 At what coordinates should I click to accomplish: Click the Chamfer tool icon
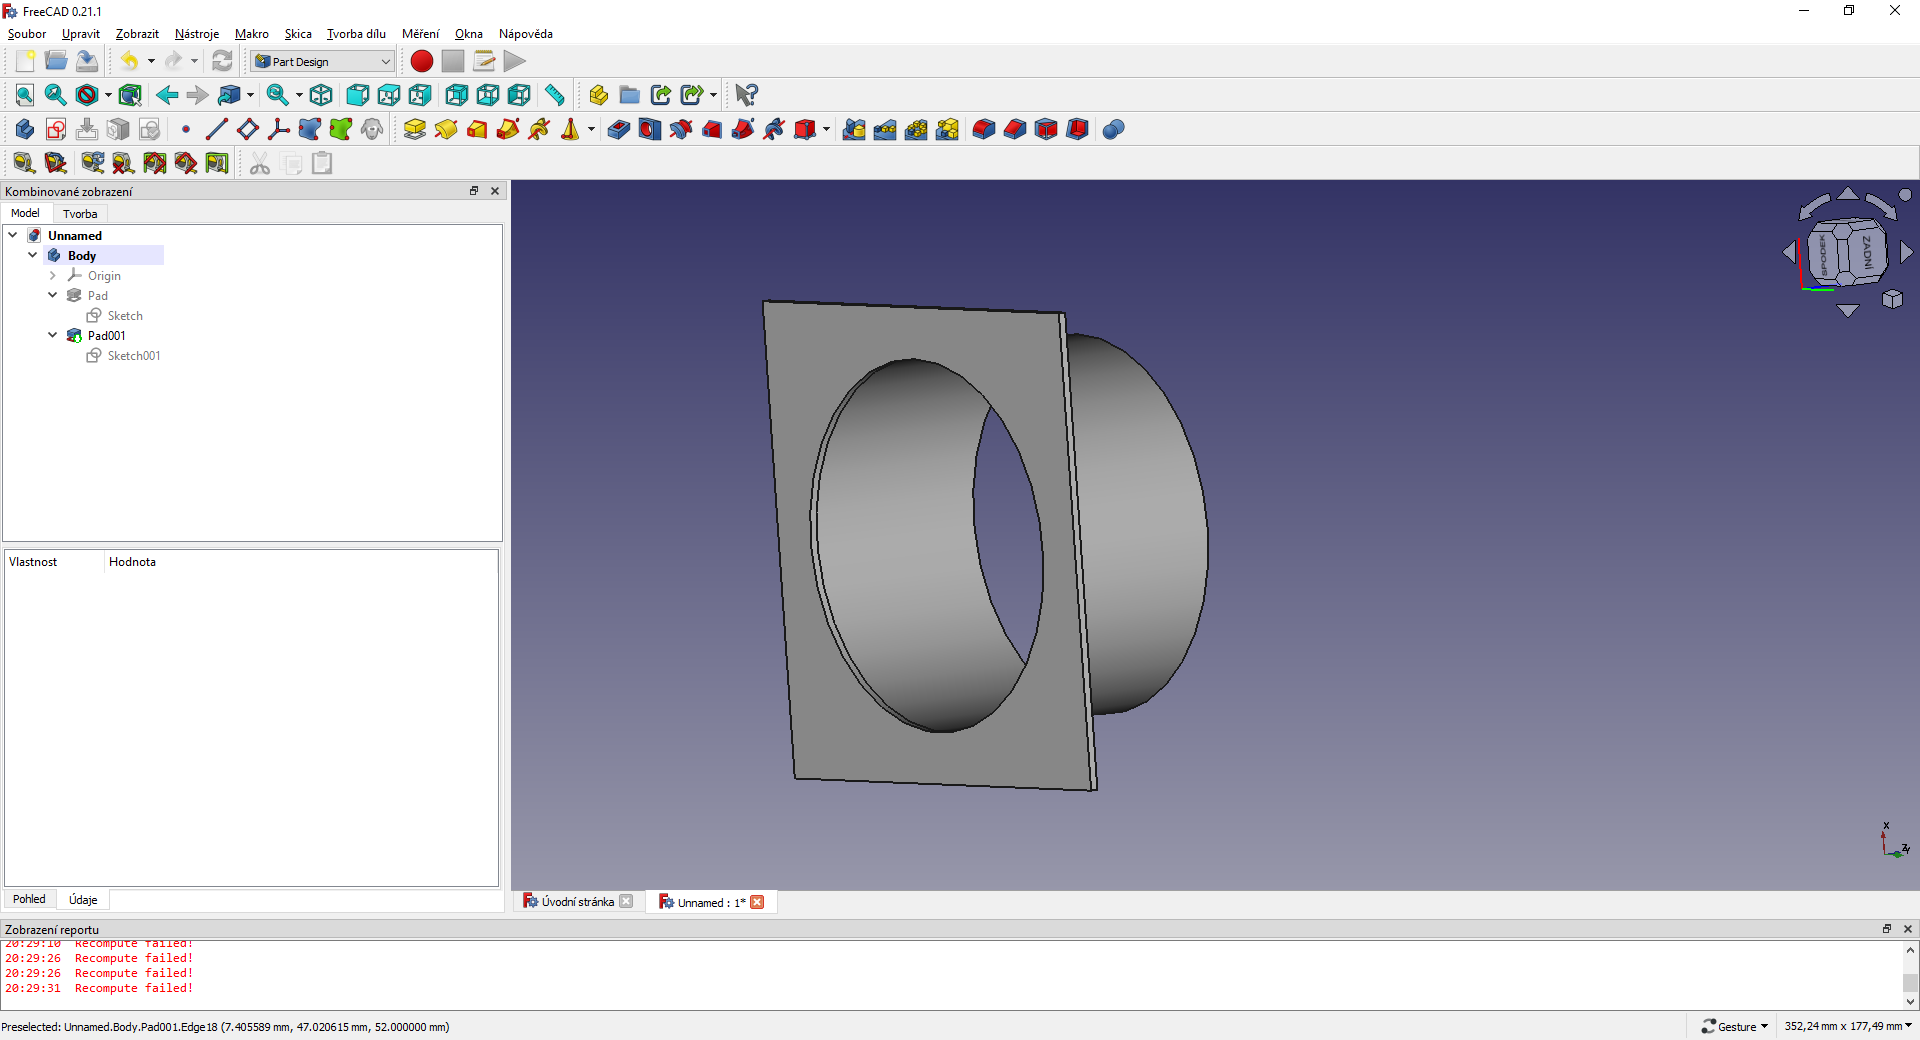[1015, 129]
